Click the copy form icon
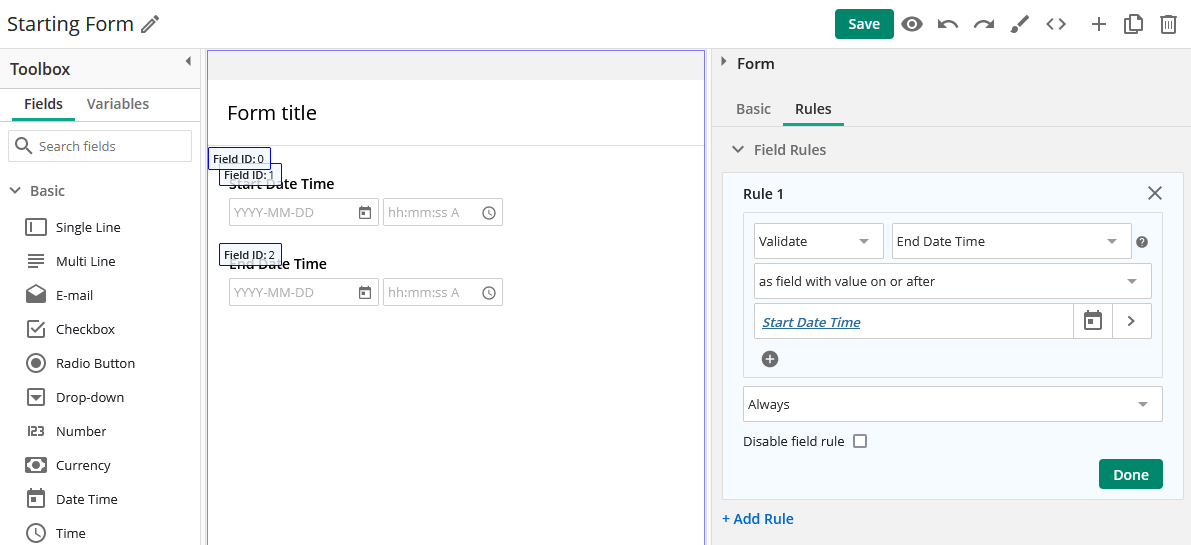This screenshot has height=545, width=1191. 1133,24
